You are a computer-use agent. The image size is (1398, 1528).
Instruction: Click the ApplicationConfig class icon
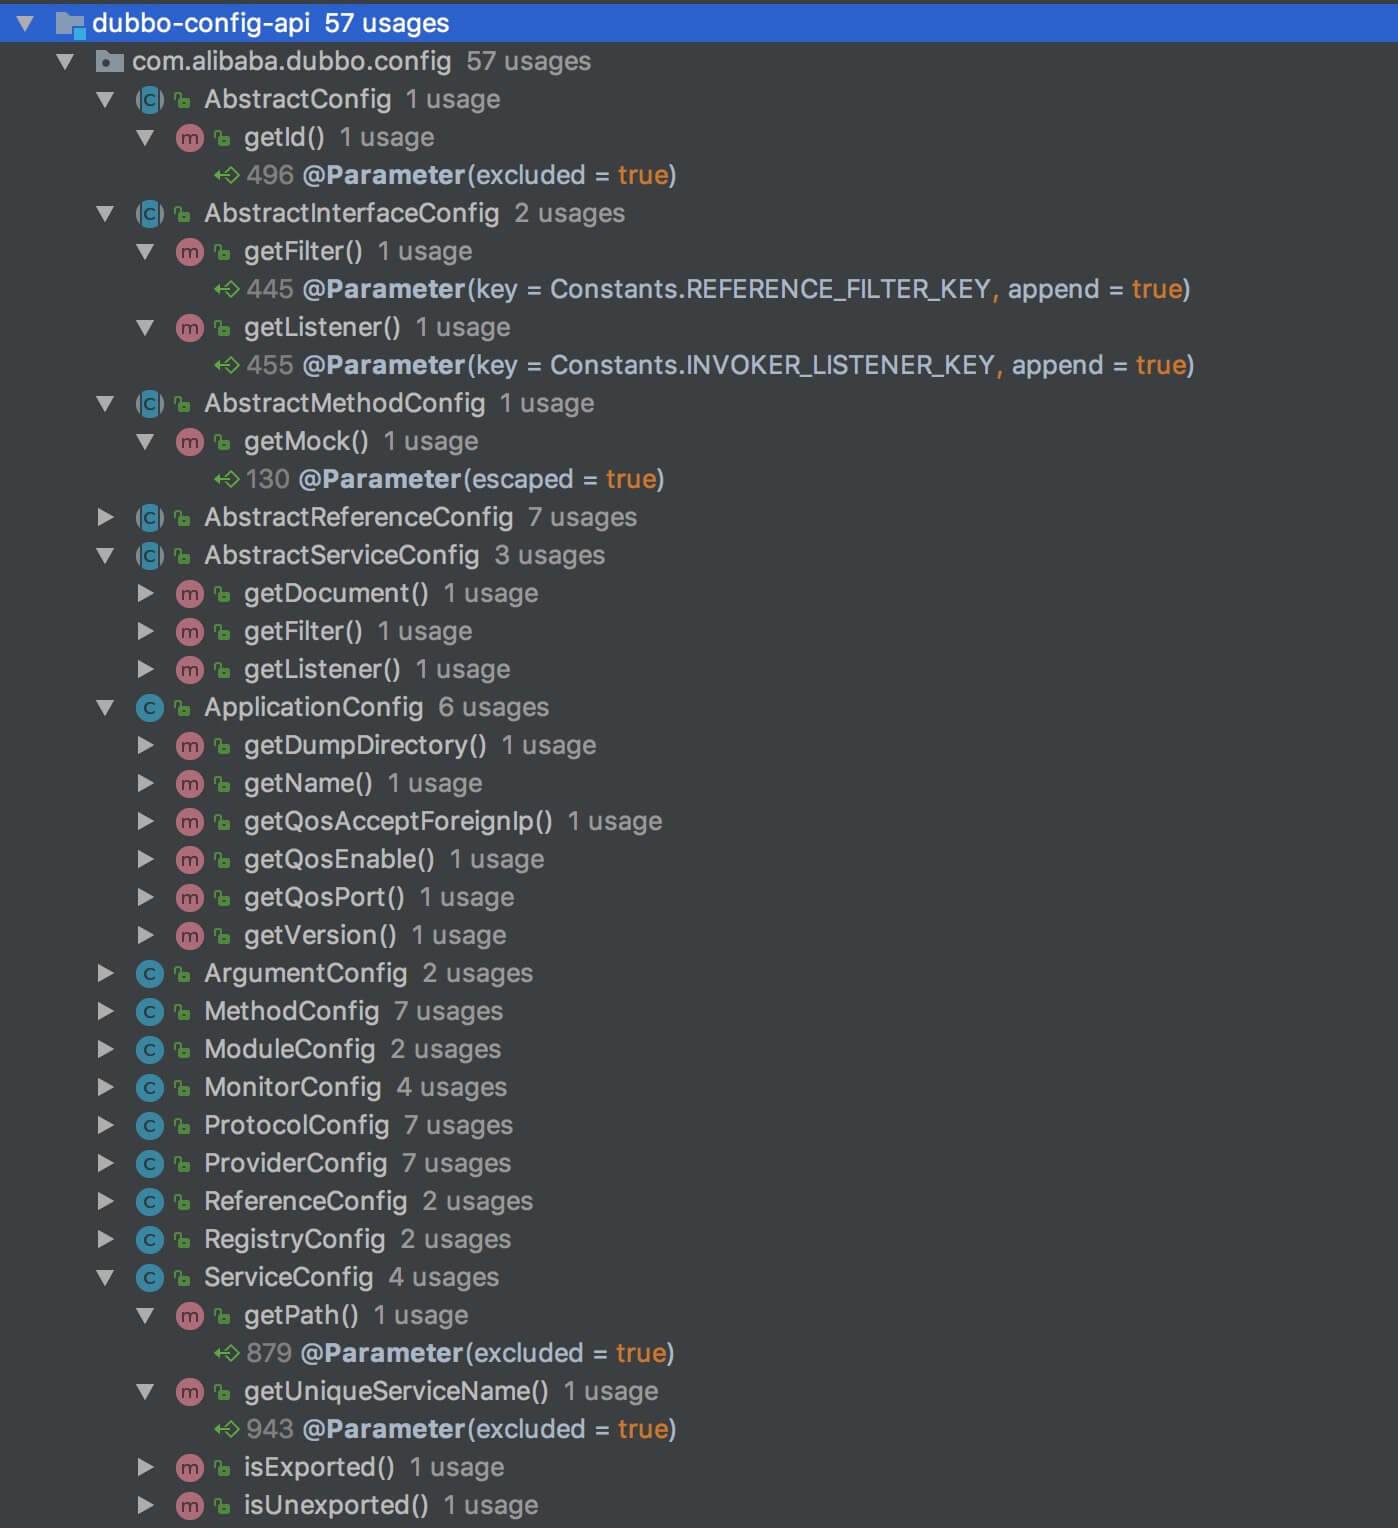pyautogui.click(x=149, y=708)
